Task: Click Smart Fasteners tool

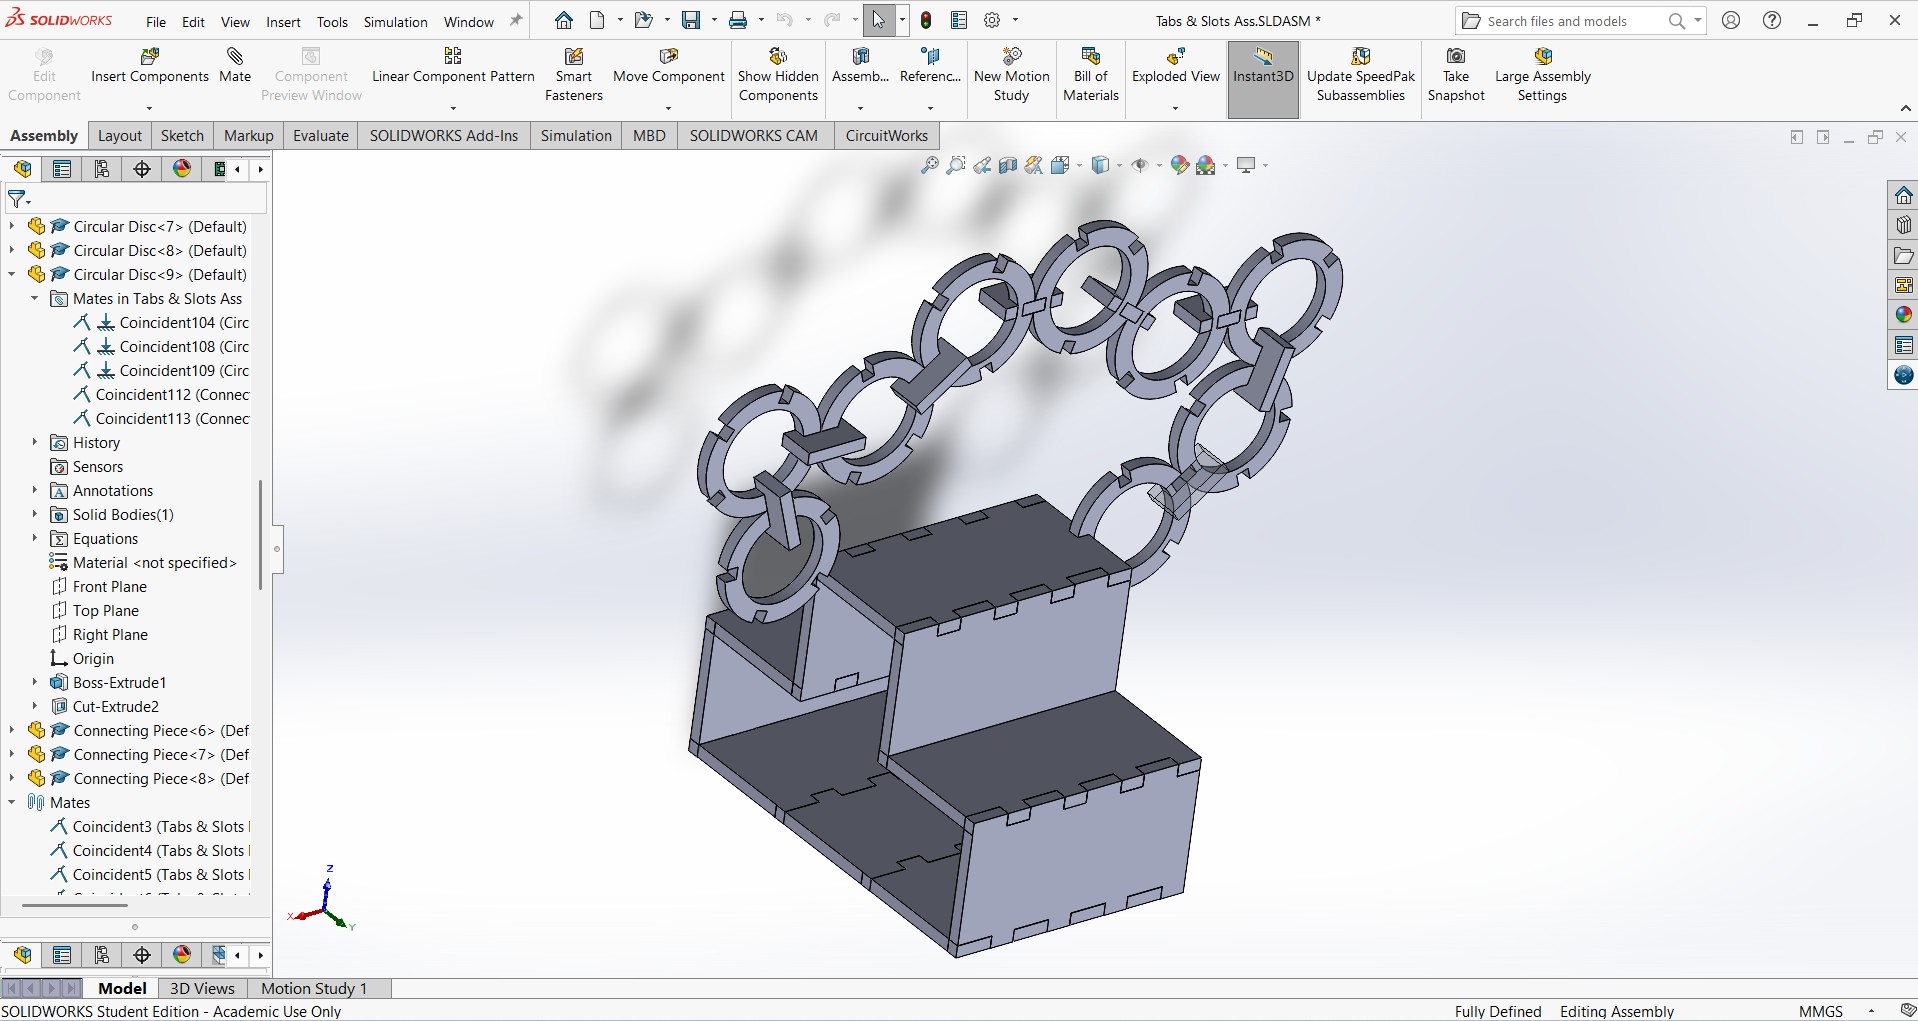Action: 574,74
